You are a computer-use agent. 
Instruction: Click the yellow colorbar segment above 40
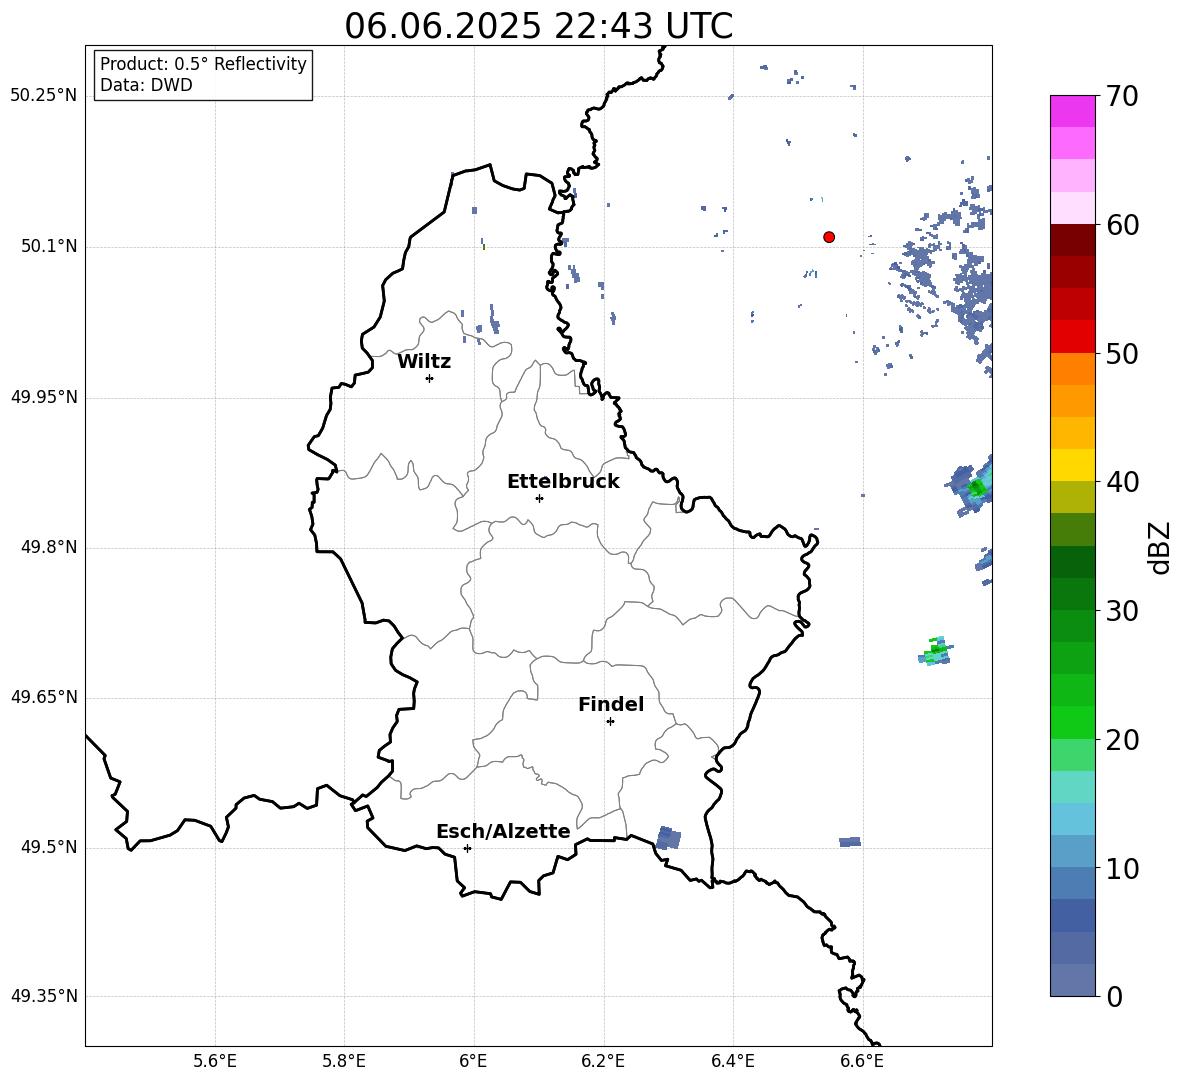[x=1072, y=465]
